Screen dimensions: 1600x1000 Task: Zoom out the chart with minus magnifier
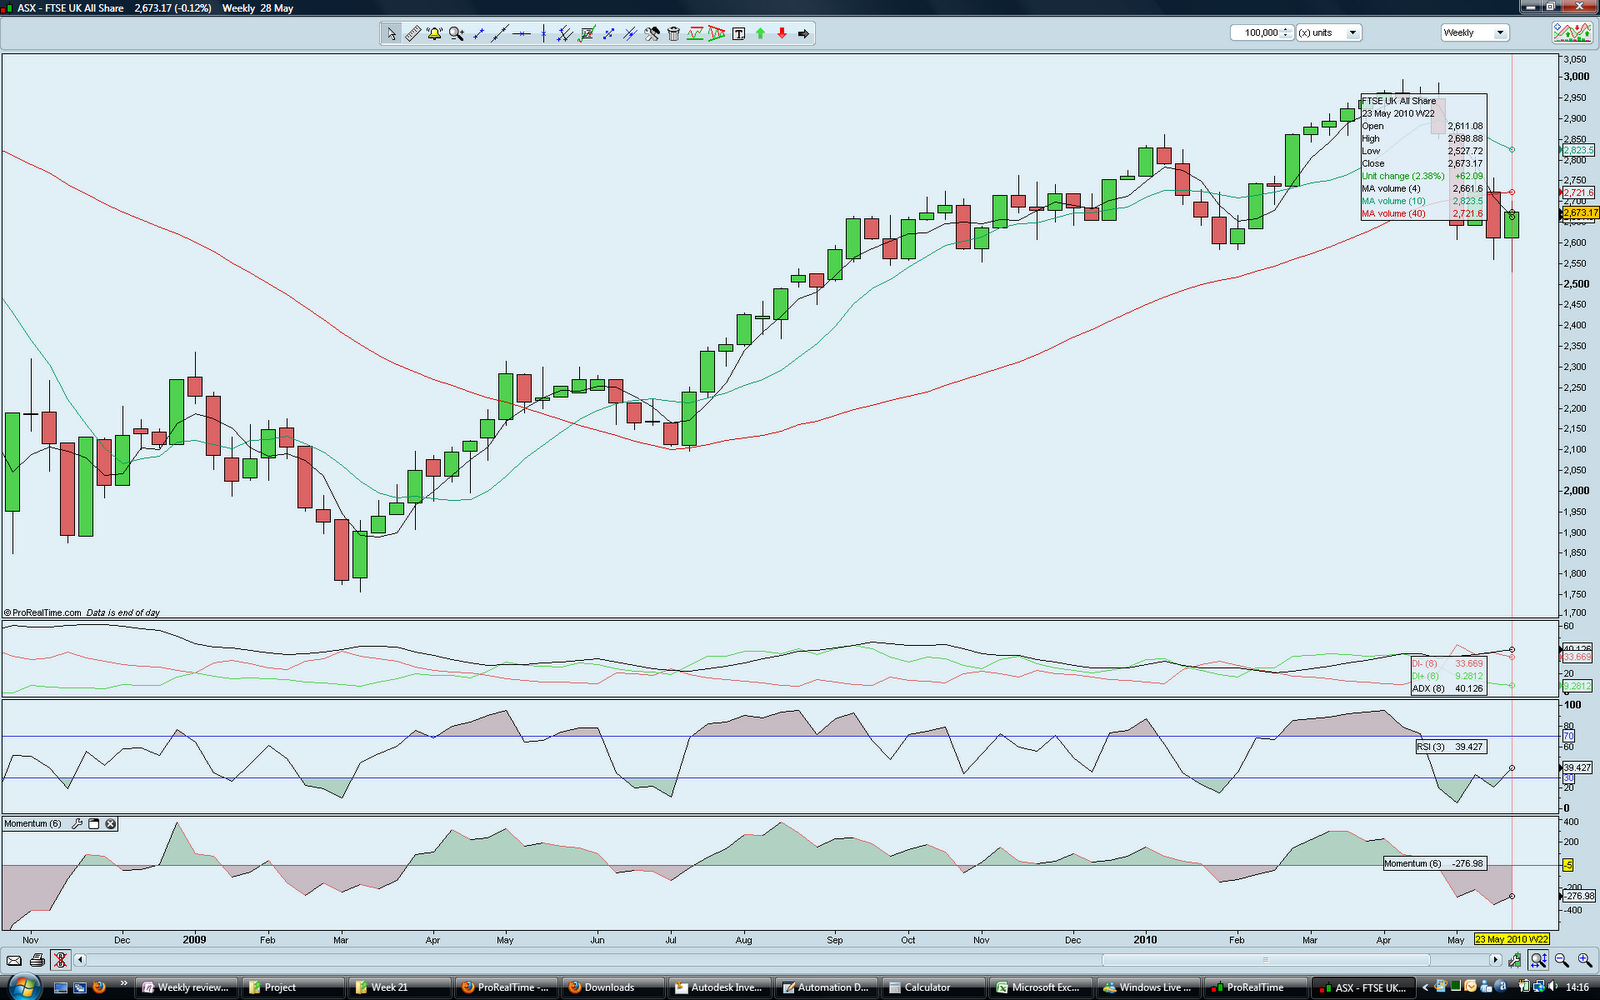click(x=1562, y=960)
